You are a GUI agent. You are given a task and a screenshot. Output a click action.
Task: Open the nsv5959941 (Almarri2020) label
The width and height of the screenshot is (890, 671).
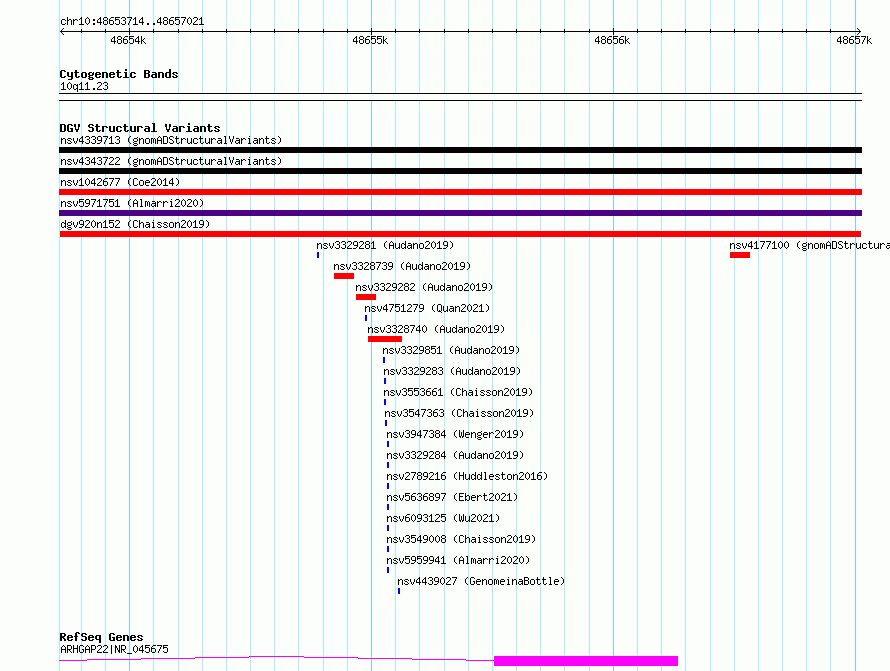[458, 560]
